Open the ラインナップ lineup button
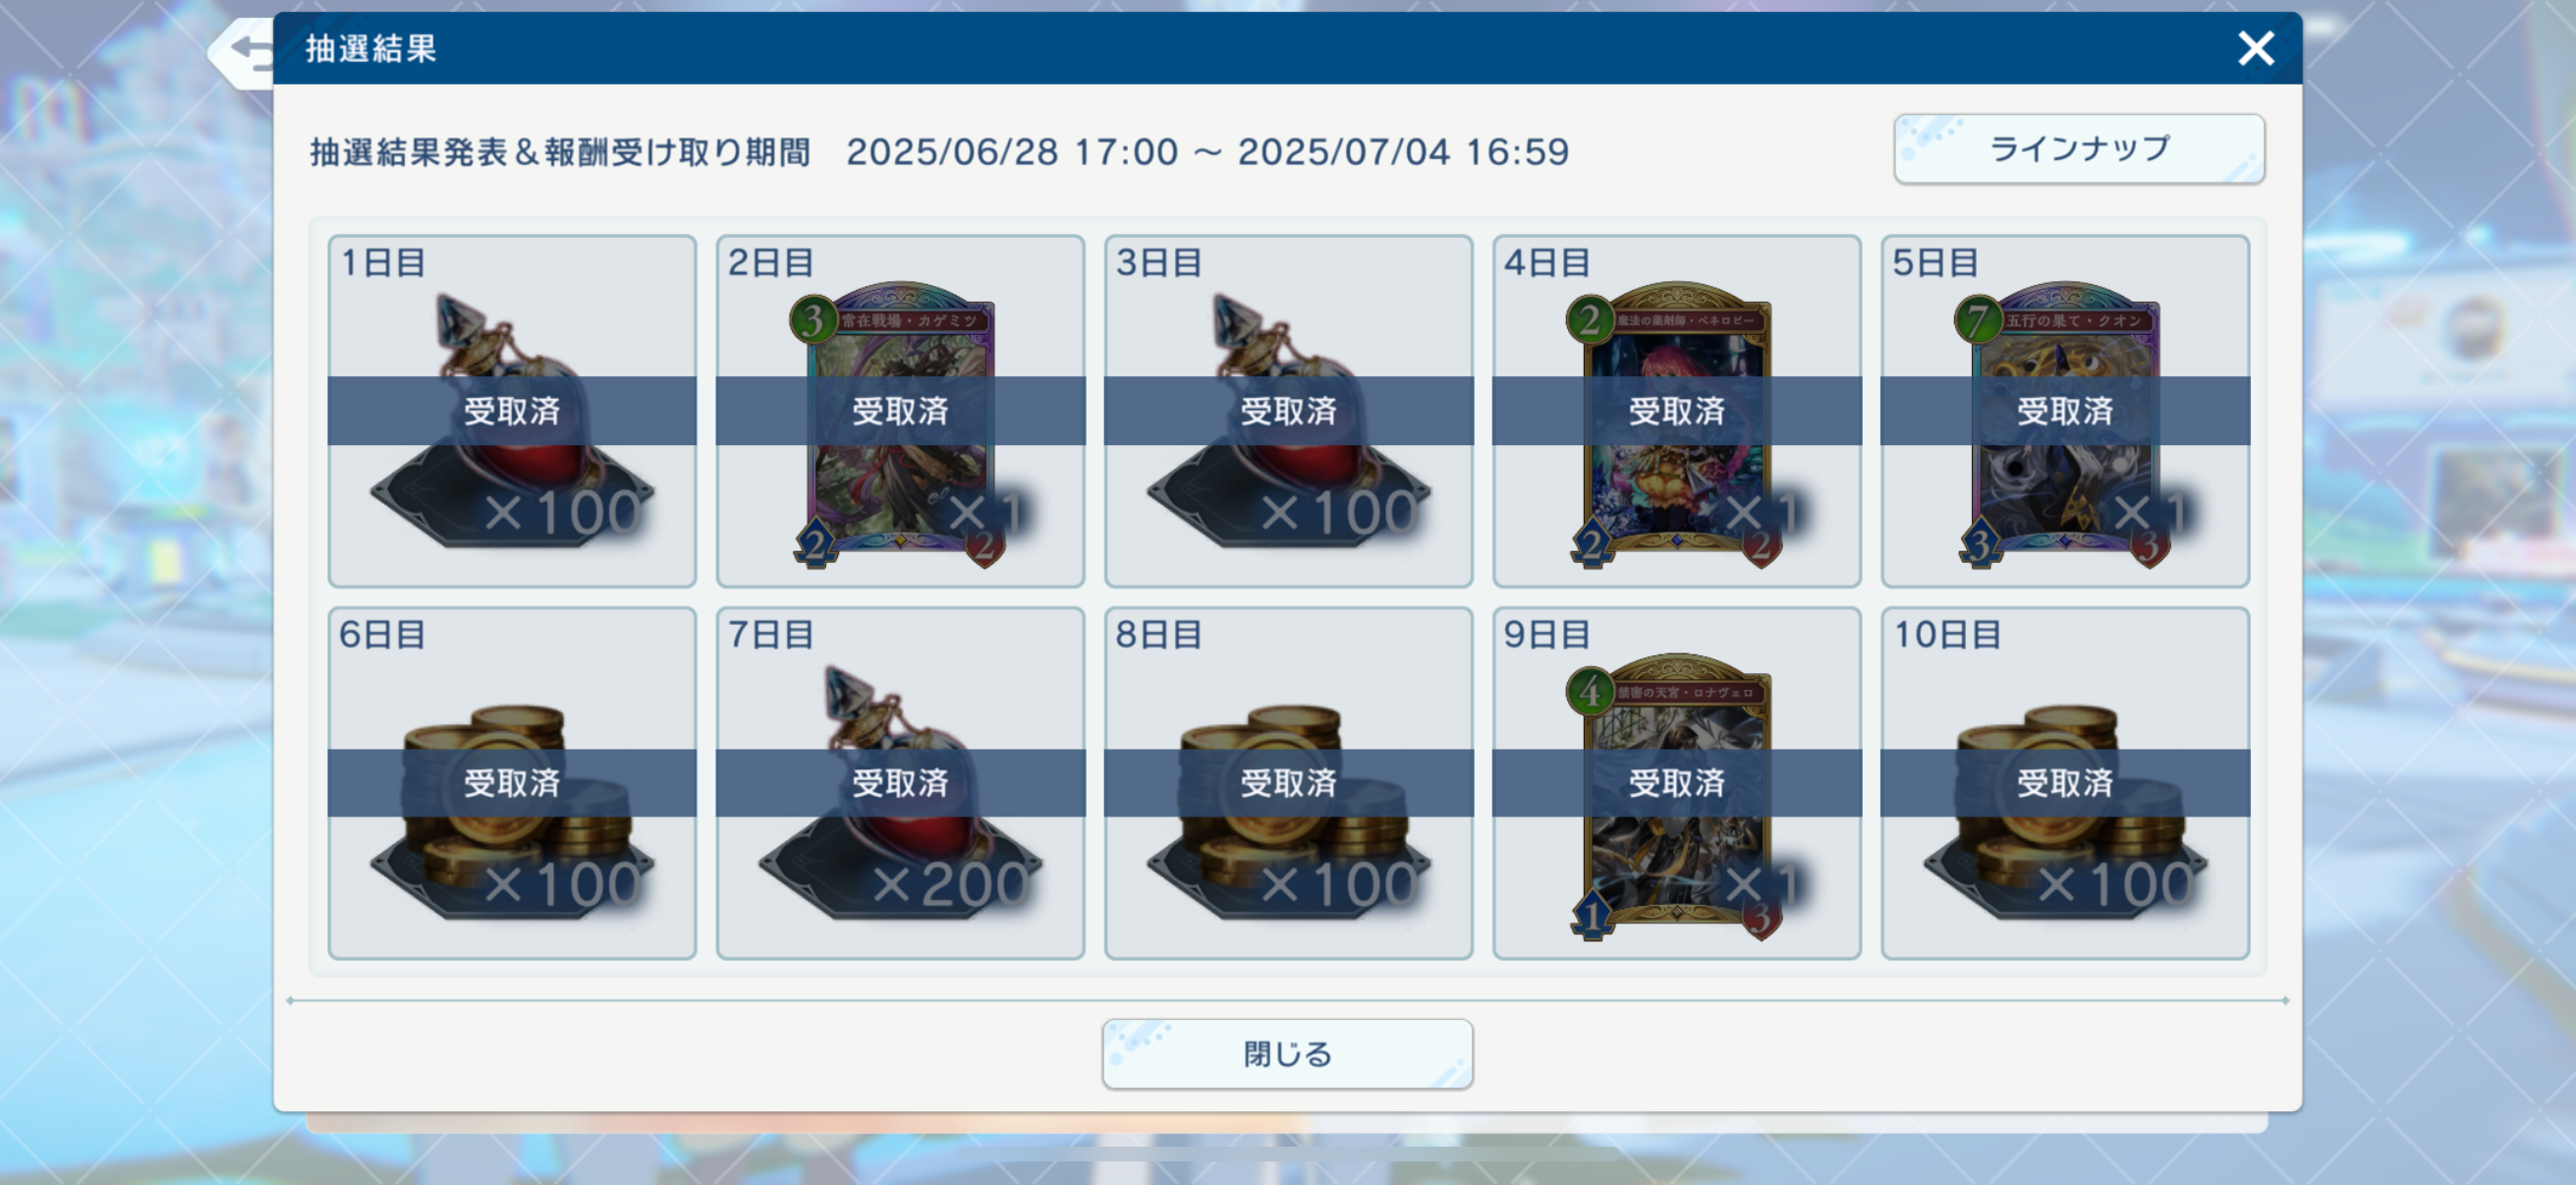The image size is (2576, 1185). pyautogui.click(x=2079, y=149)
